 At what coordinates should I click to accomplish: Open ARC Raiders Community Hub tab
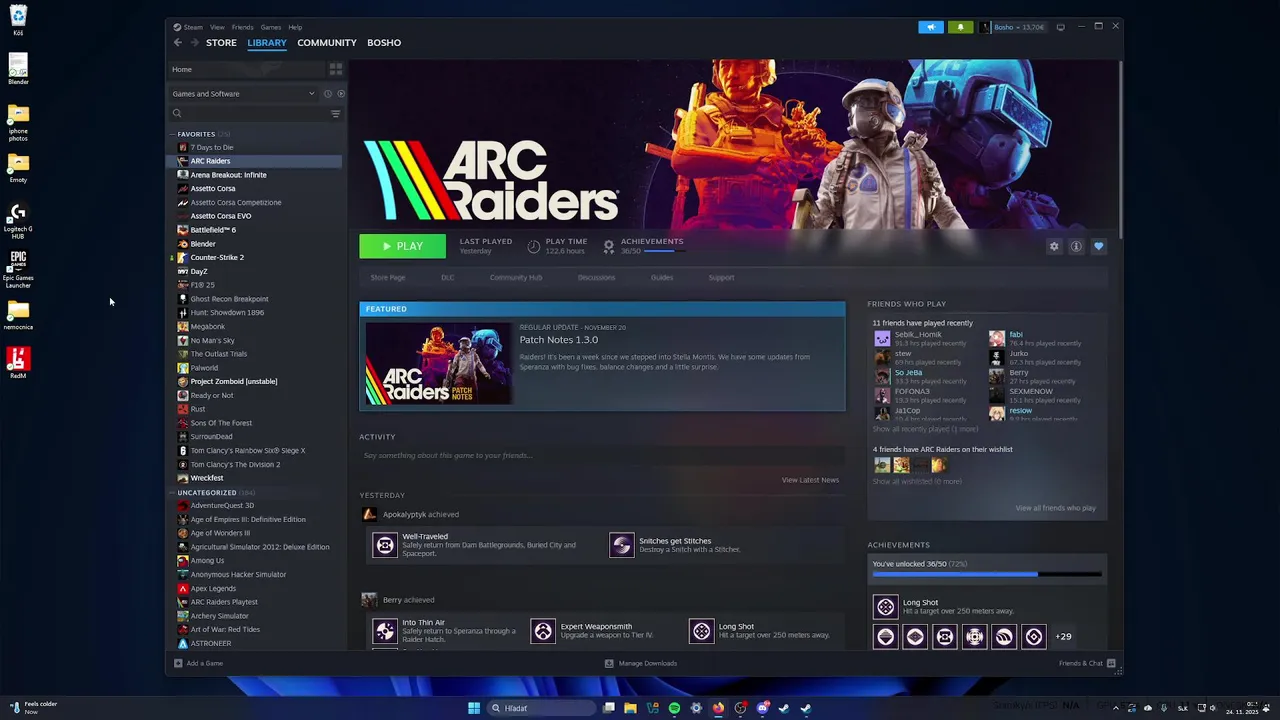click(x=516, y=278)
